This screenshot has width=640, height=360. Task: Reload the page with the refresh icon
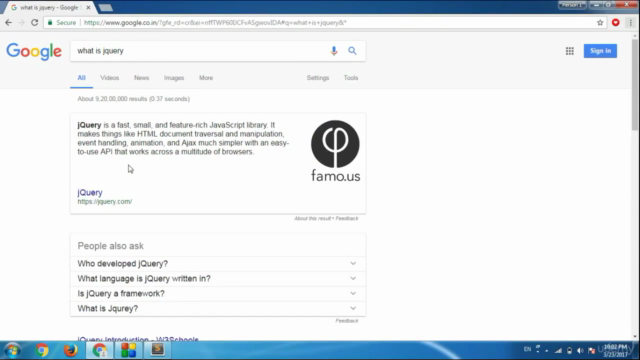coord(35,22)
